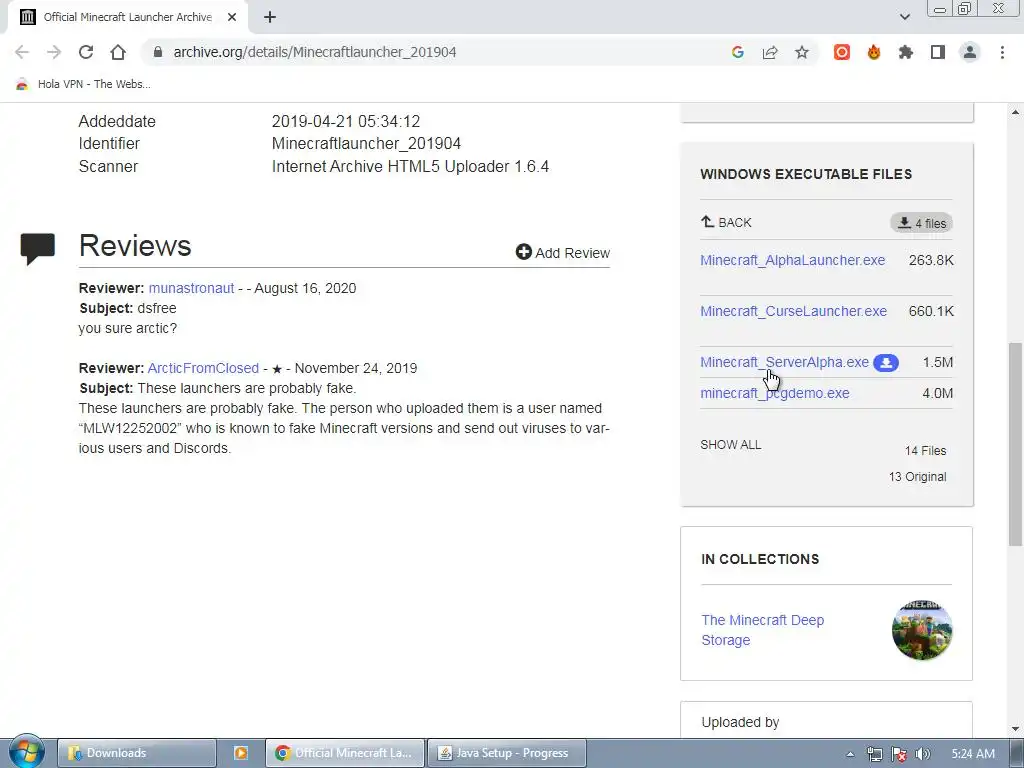Click the scrollbar down arrow

[x=1016, y=729]
